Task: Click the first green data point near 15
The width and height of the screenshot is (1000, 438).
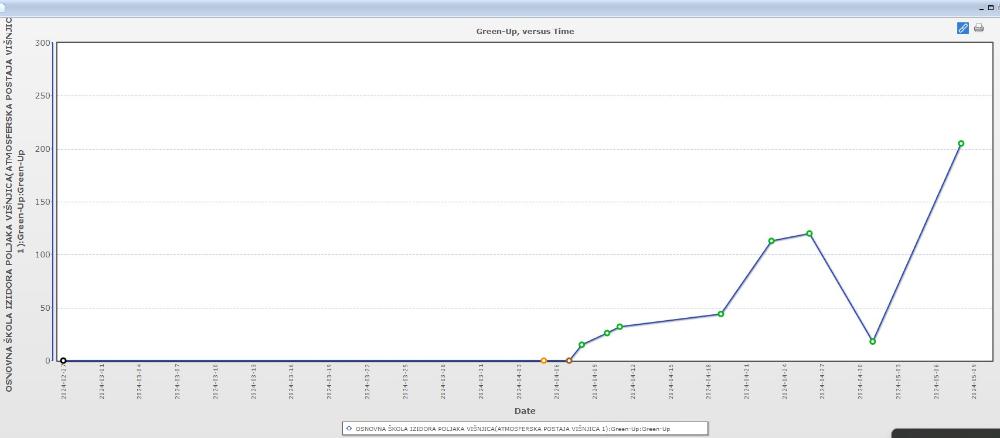Action: point(581,345)
